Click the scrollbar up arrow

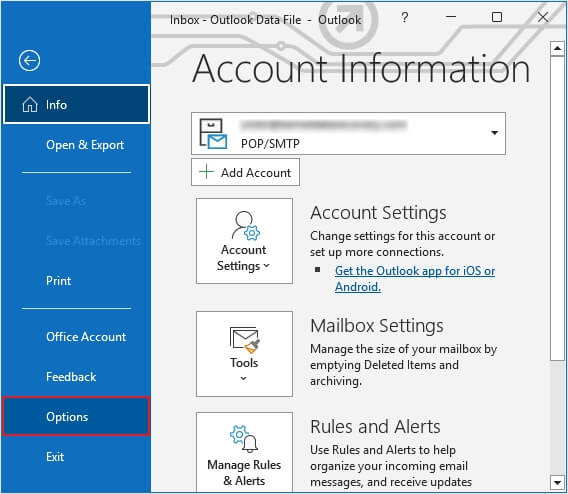pos(557,49)
